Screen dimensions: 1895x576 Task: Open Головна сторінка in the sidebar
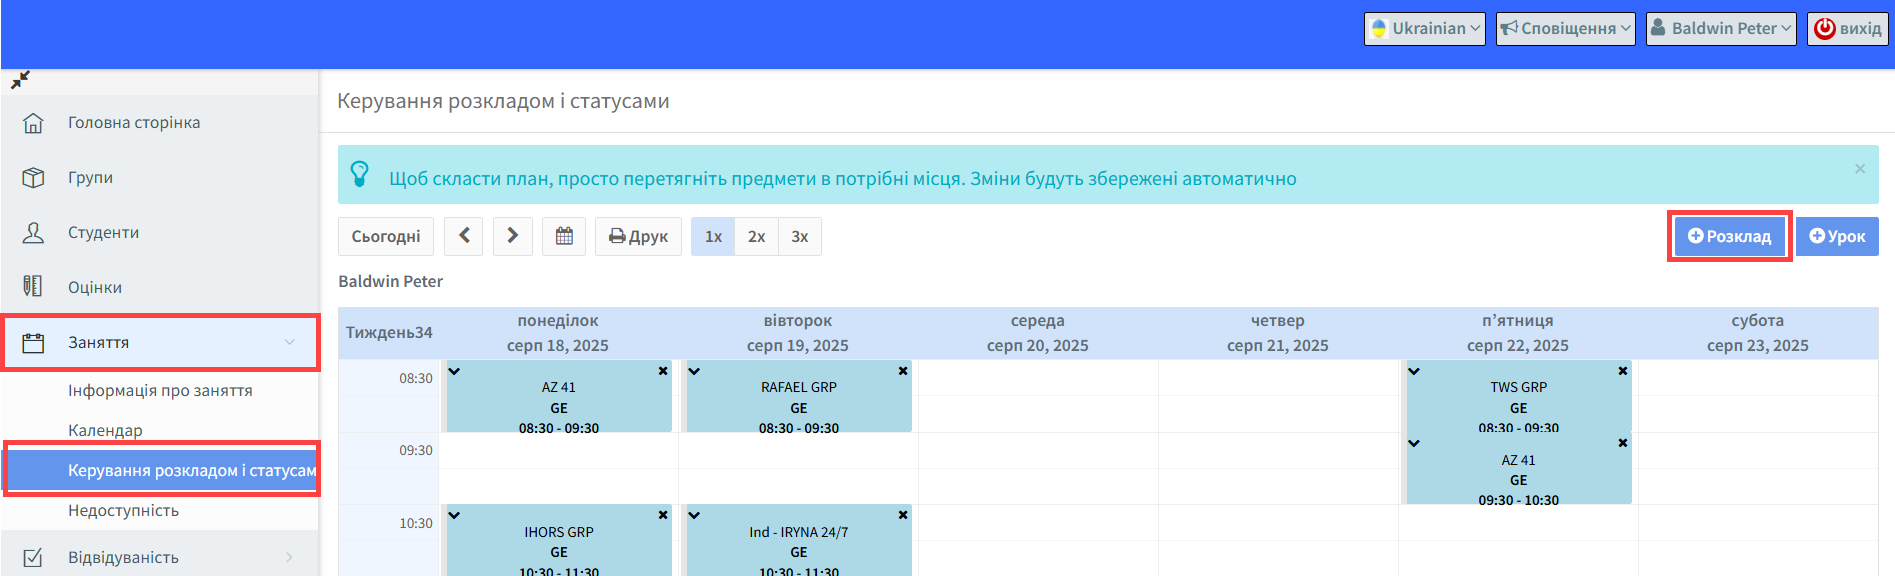[134, 123]
